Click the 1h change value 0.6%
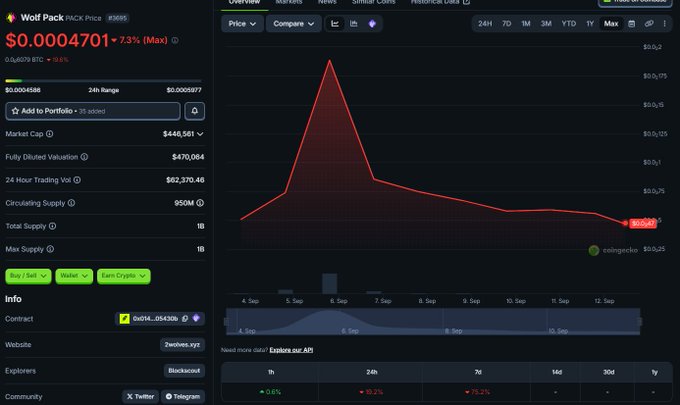680x405 pixels. point(270,392)
